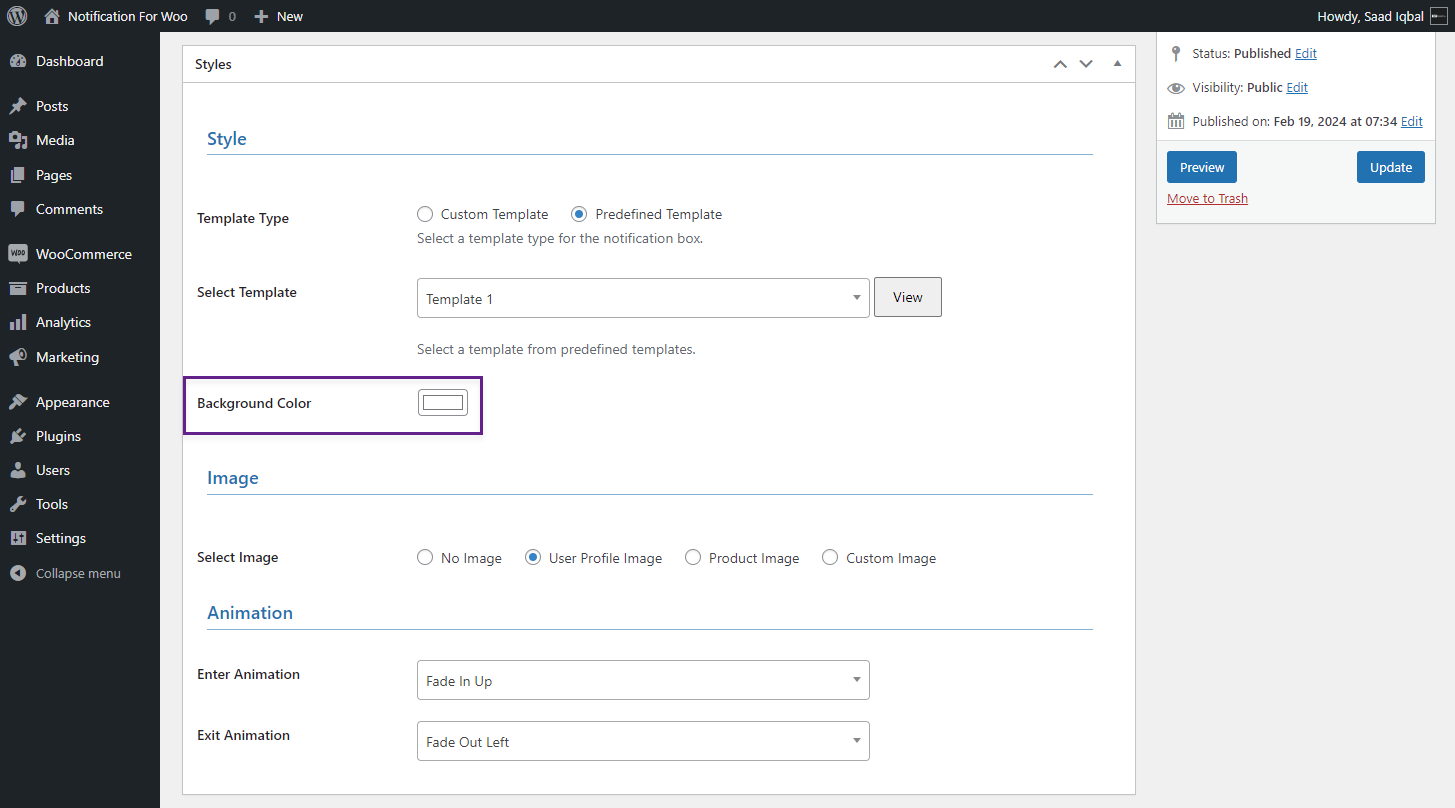Select Predefined Template radio button

coord(579,214)
